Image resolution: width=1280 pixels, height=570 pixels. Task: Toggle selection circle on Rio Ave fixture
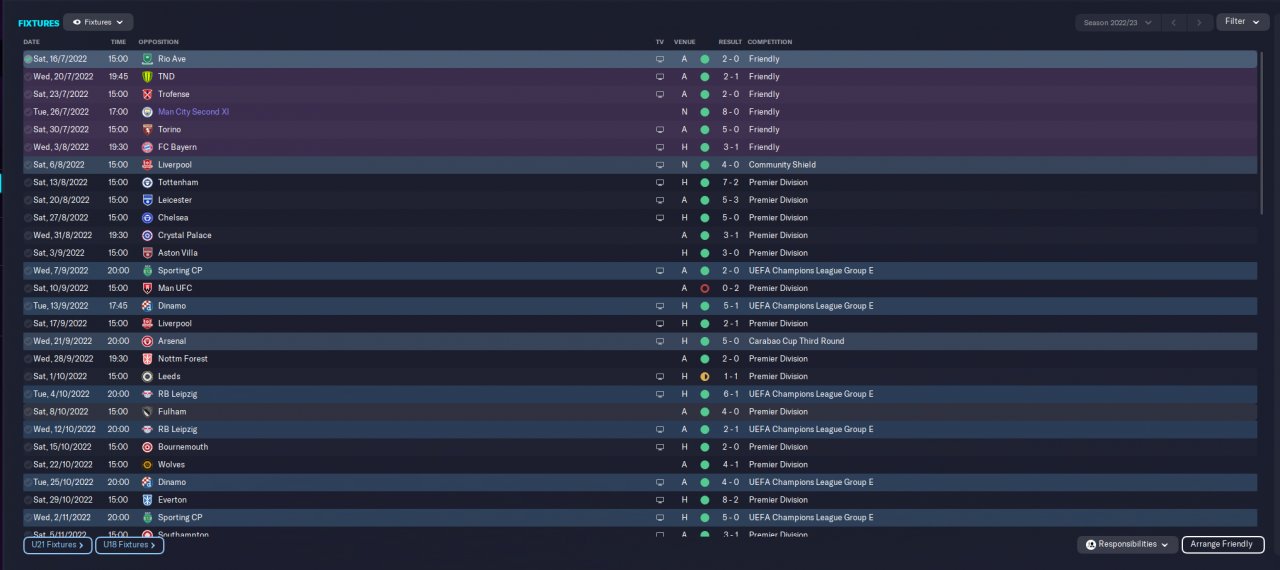tap(28, 59)
